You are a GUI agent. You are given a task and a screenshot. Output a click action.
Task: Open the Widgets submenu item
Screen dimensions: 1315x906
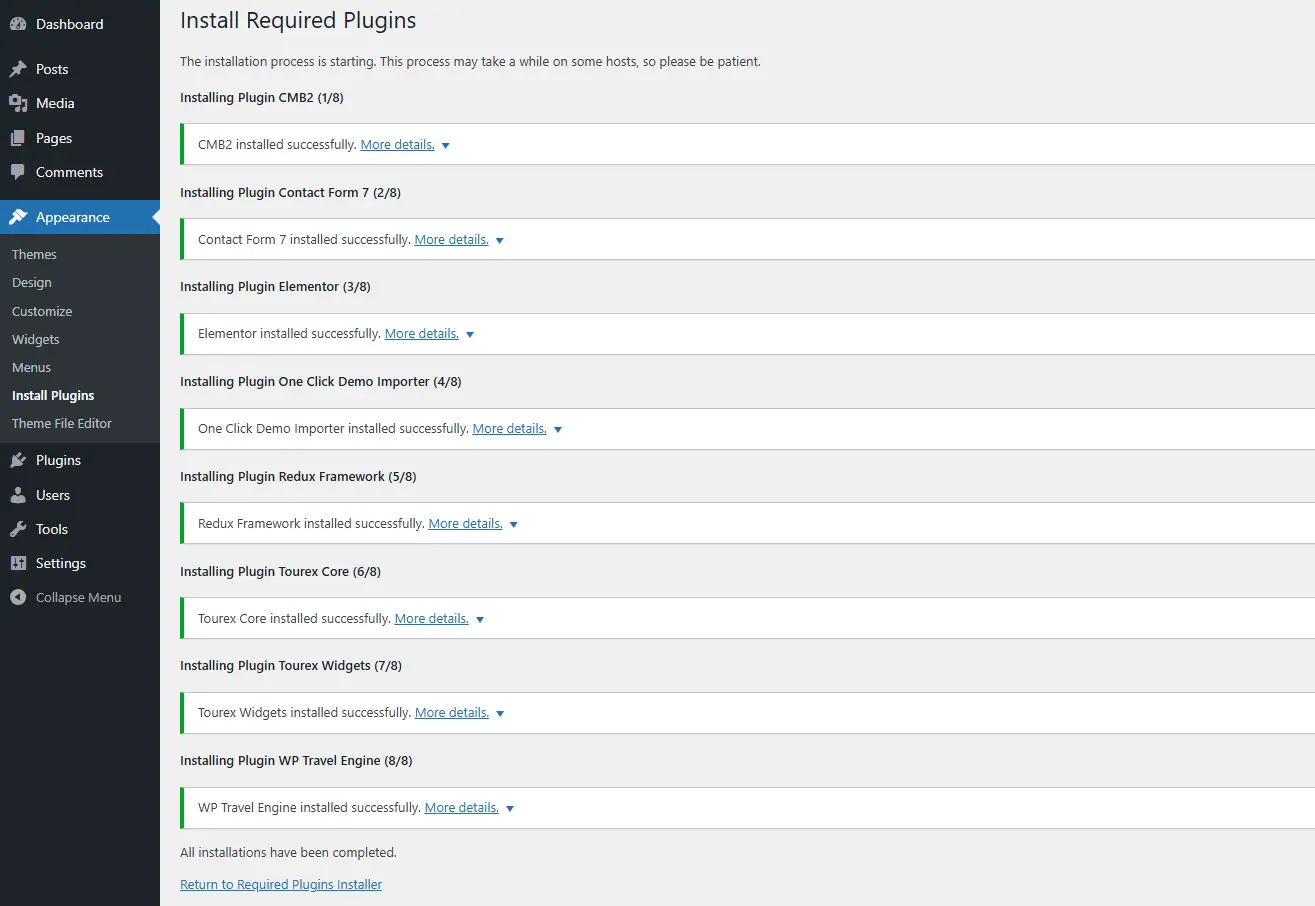pyautogui.click(x=36, y=339)
